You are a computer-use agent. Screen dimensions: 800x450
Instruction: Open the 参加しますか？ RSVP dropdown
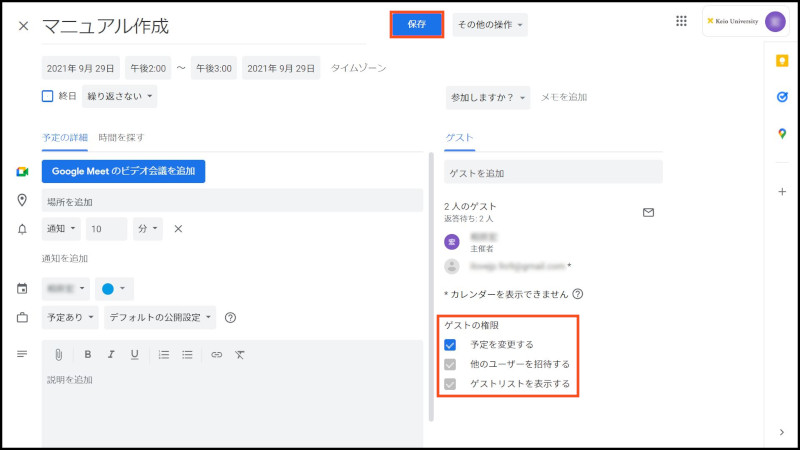(487, 97)
